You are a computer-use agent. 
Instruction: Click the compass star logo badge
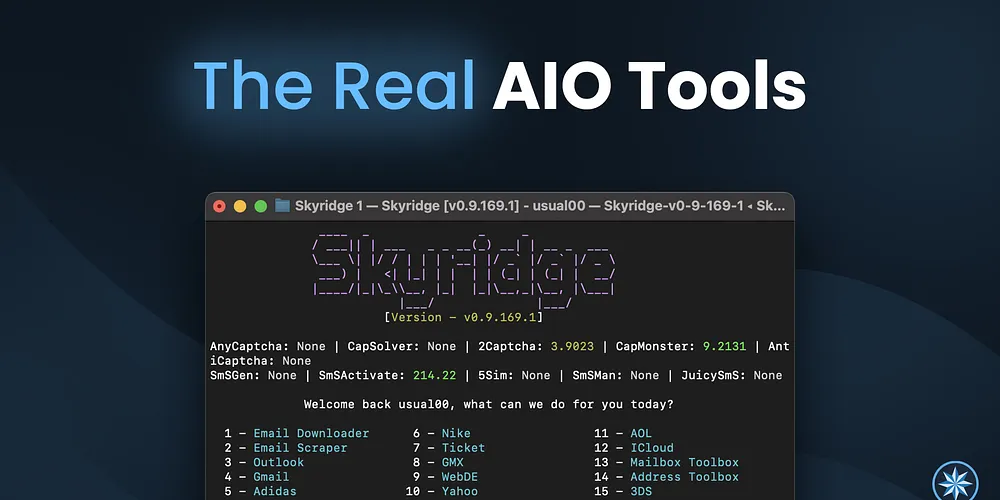(954, 481)
